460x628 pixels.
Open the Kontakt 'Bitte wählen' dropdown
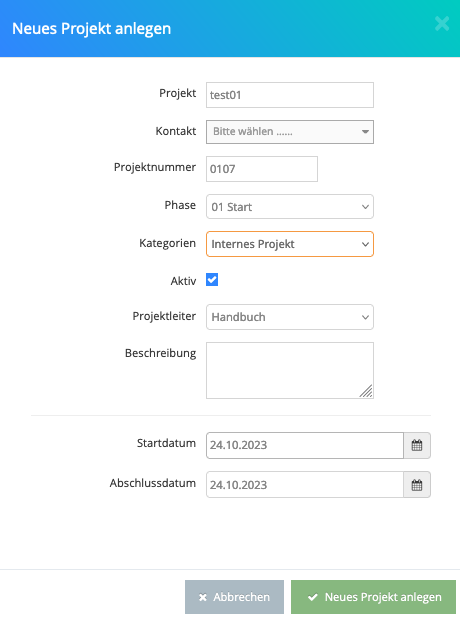[290, 132]
